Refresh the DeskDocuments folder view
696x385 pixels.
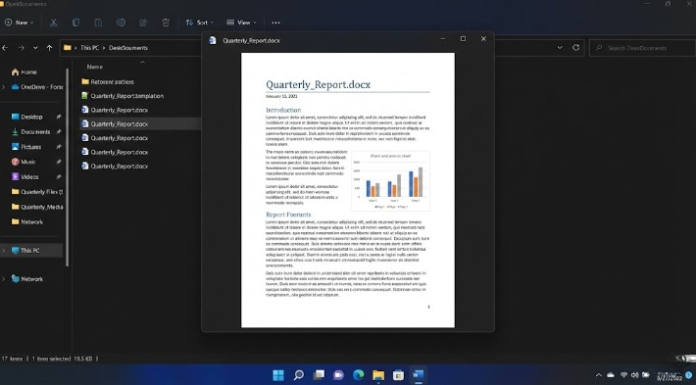576,48
